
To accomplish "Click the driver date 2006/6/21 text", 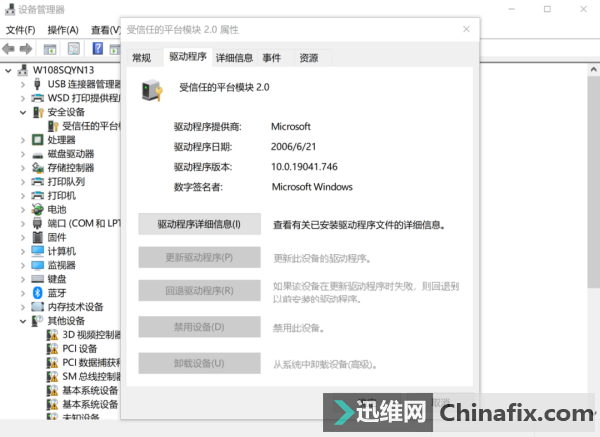I will 293,147.
